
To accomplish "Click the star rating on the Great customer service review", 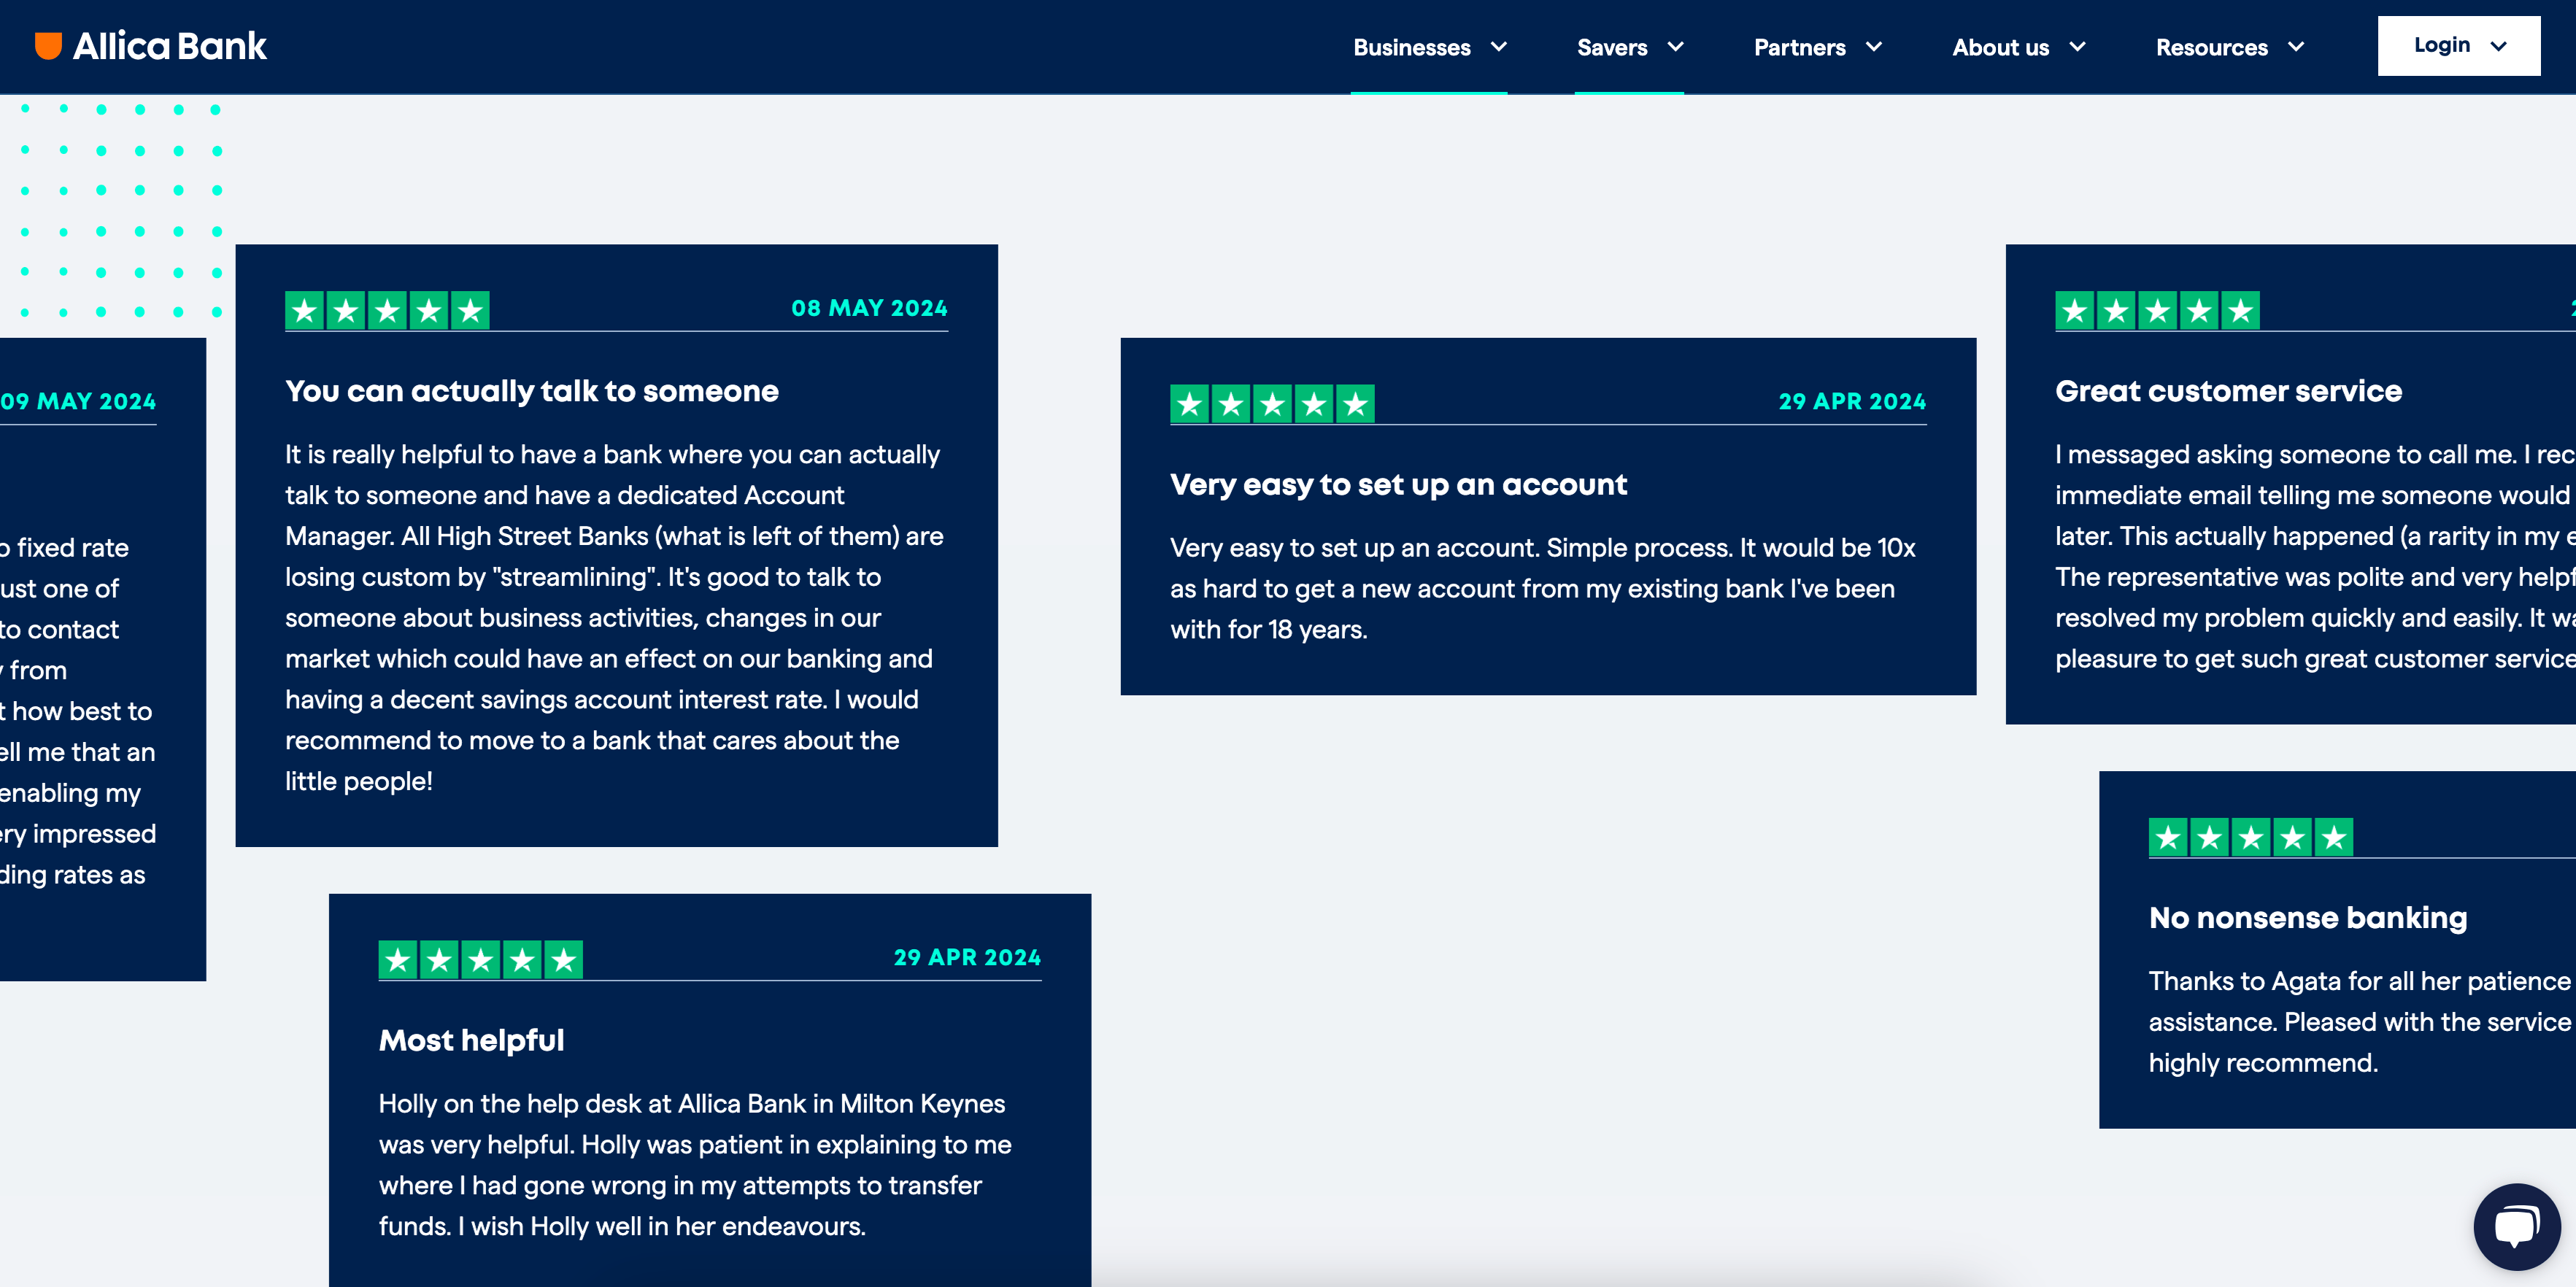I will [2157, 311].
